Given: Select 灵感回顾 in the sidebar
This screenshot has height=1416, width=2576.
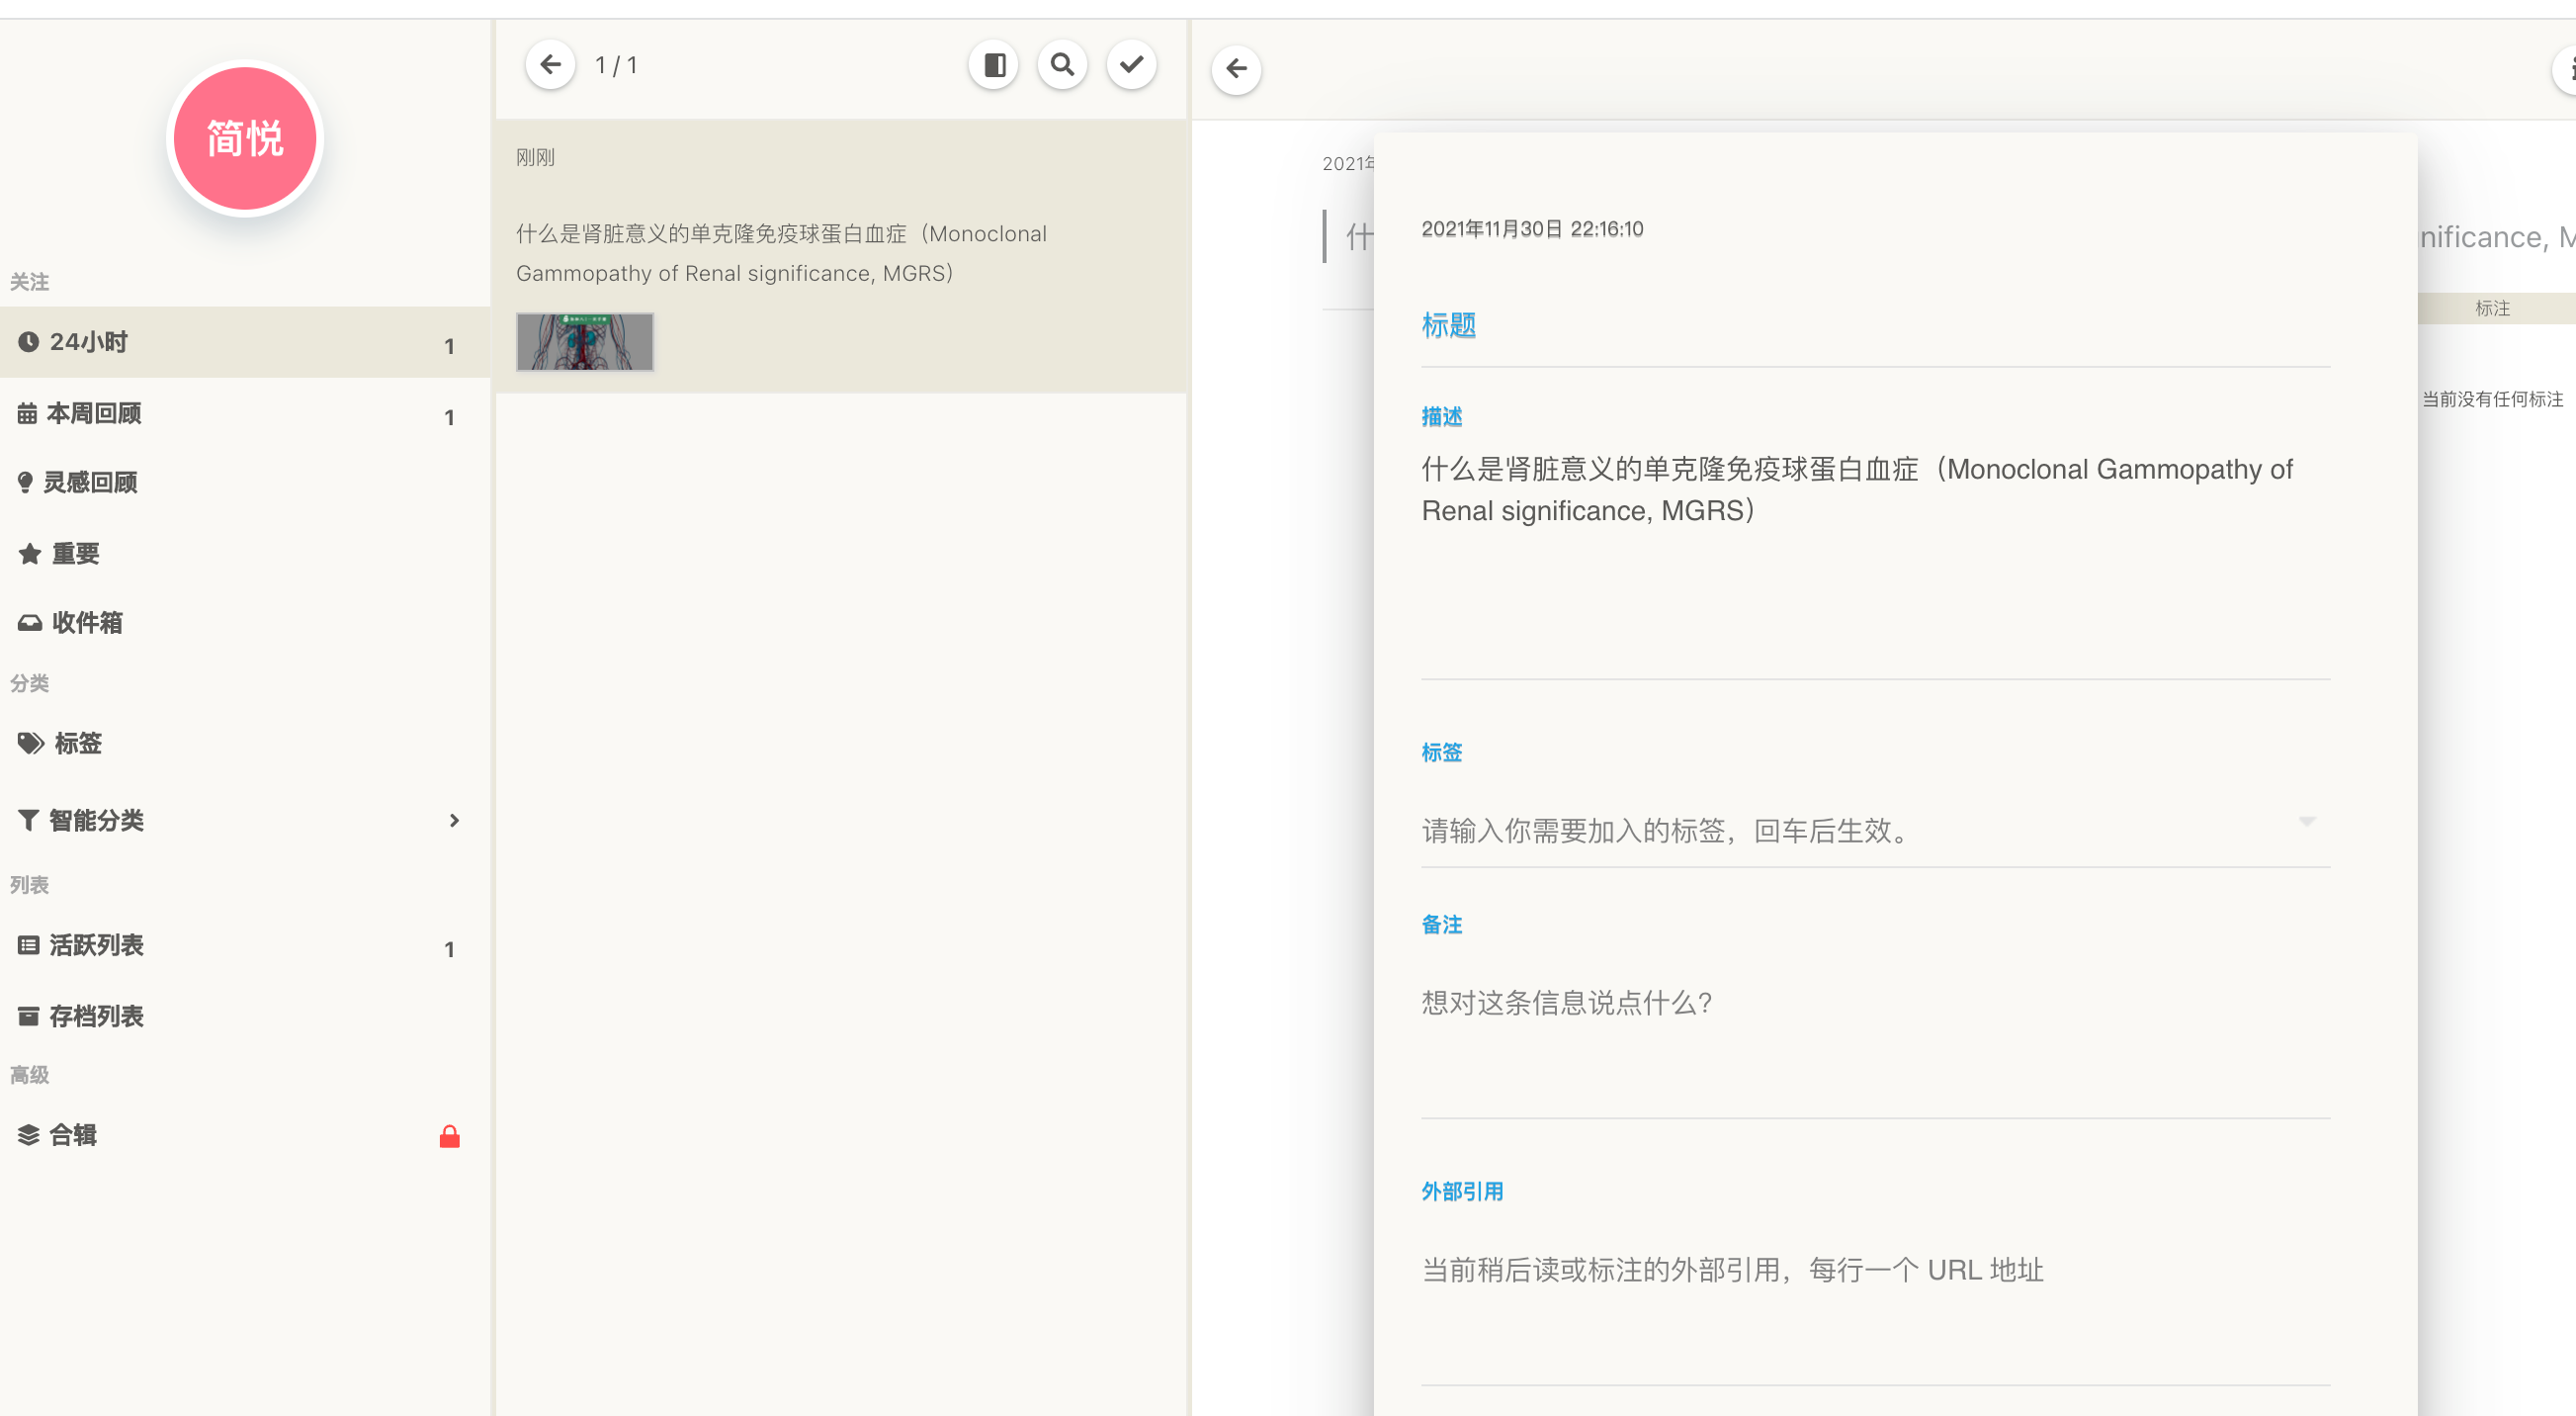Looking at the screenshot, I should point(95,482).
